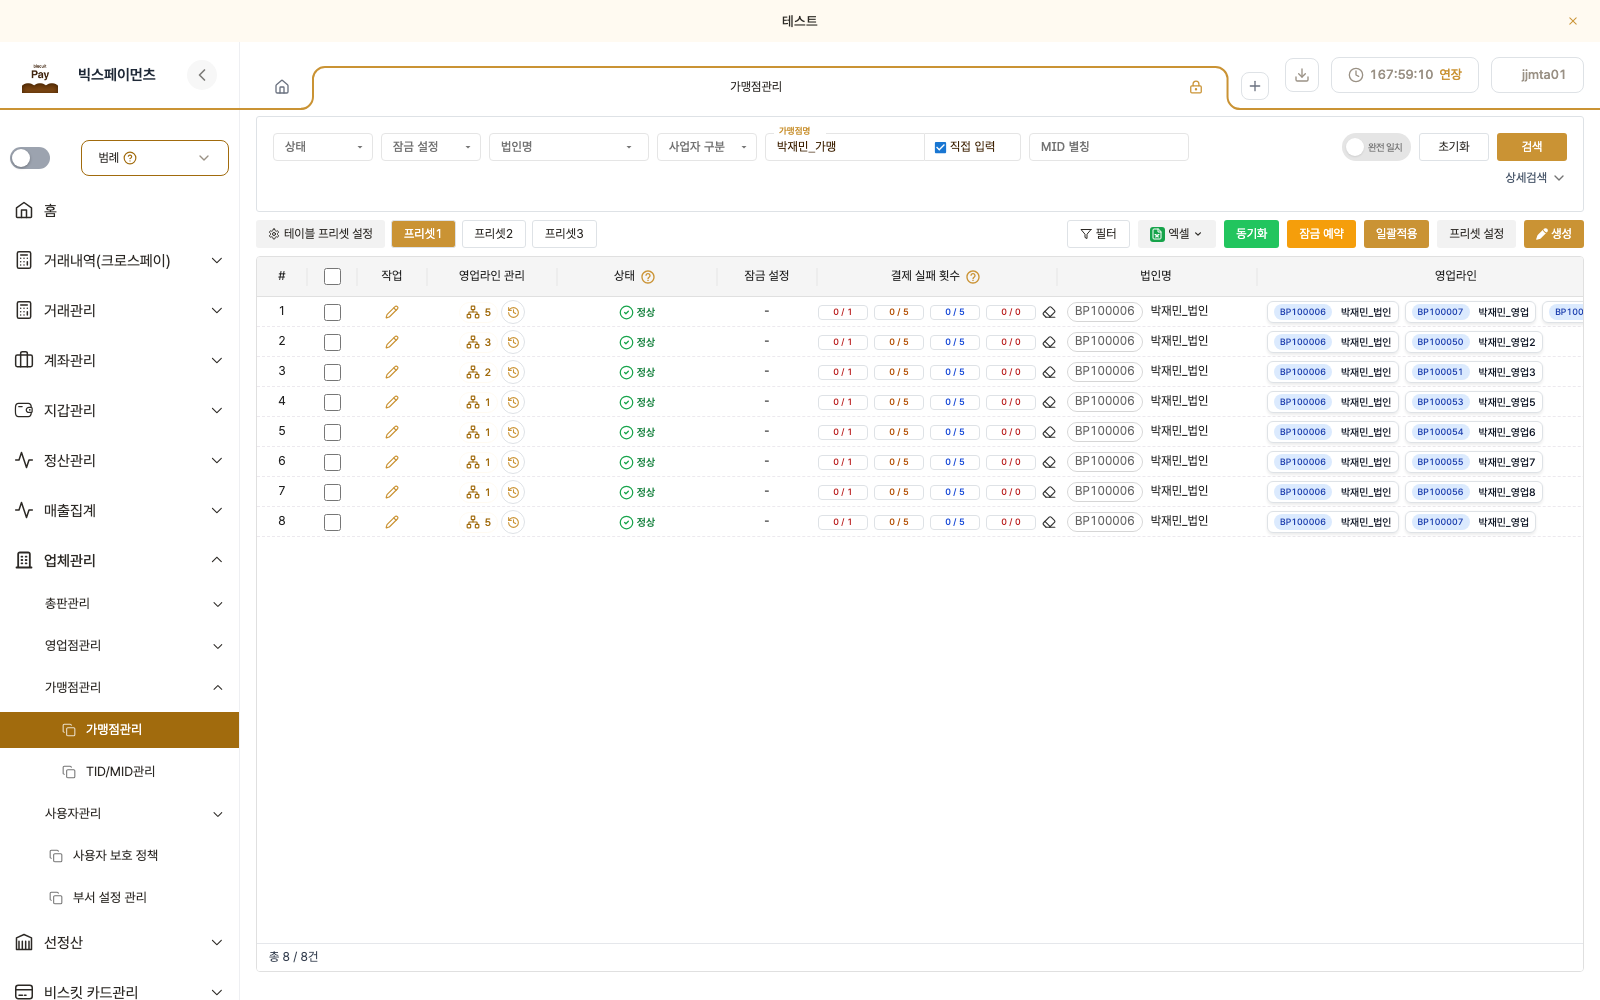Viewport: 1600px width, 1000px height.
Task: Open sales line hierarchy icon in row 2
Action: point(473,342)
